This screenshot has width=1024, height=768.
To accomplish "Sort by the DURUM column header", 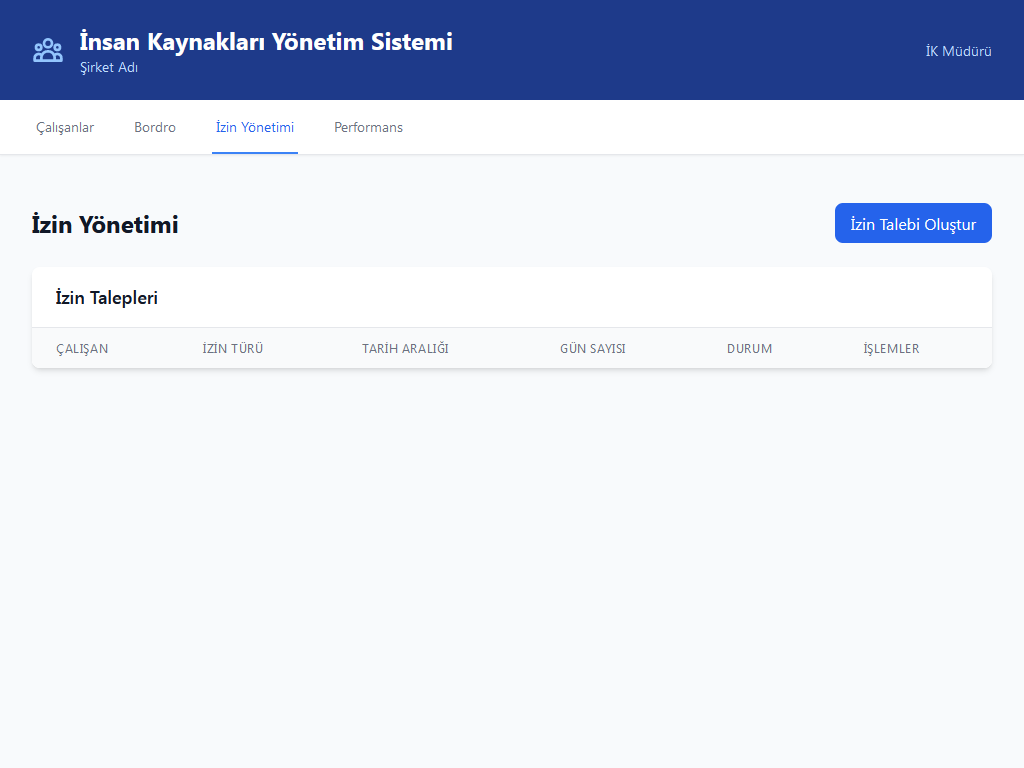I will pos(749,349).
